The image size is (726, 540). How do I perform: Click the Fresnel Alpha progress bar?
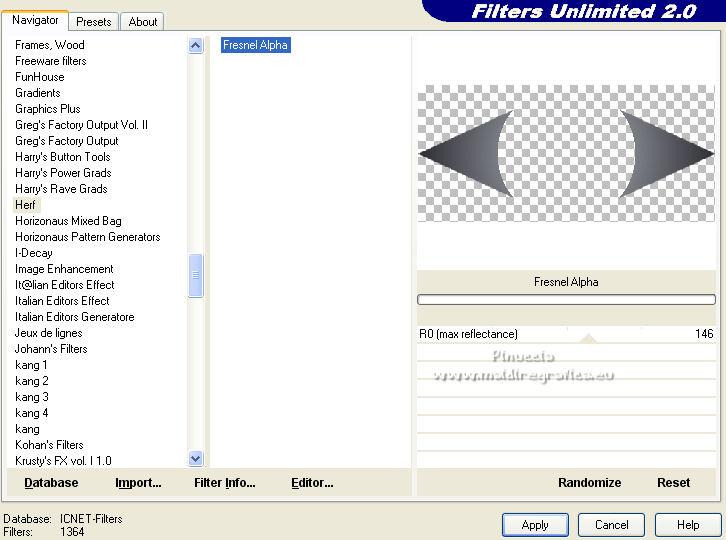[566, 300]
